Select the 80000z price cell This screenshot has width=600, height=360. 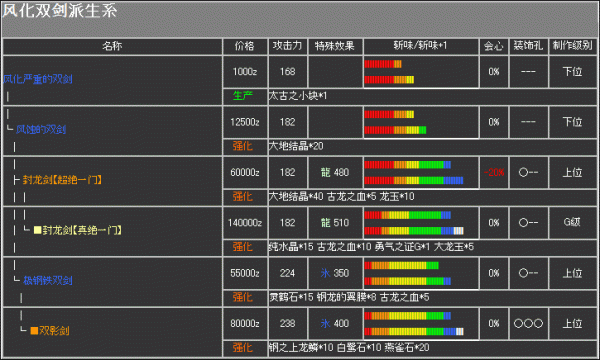coord(245,324)
